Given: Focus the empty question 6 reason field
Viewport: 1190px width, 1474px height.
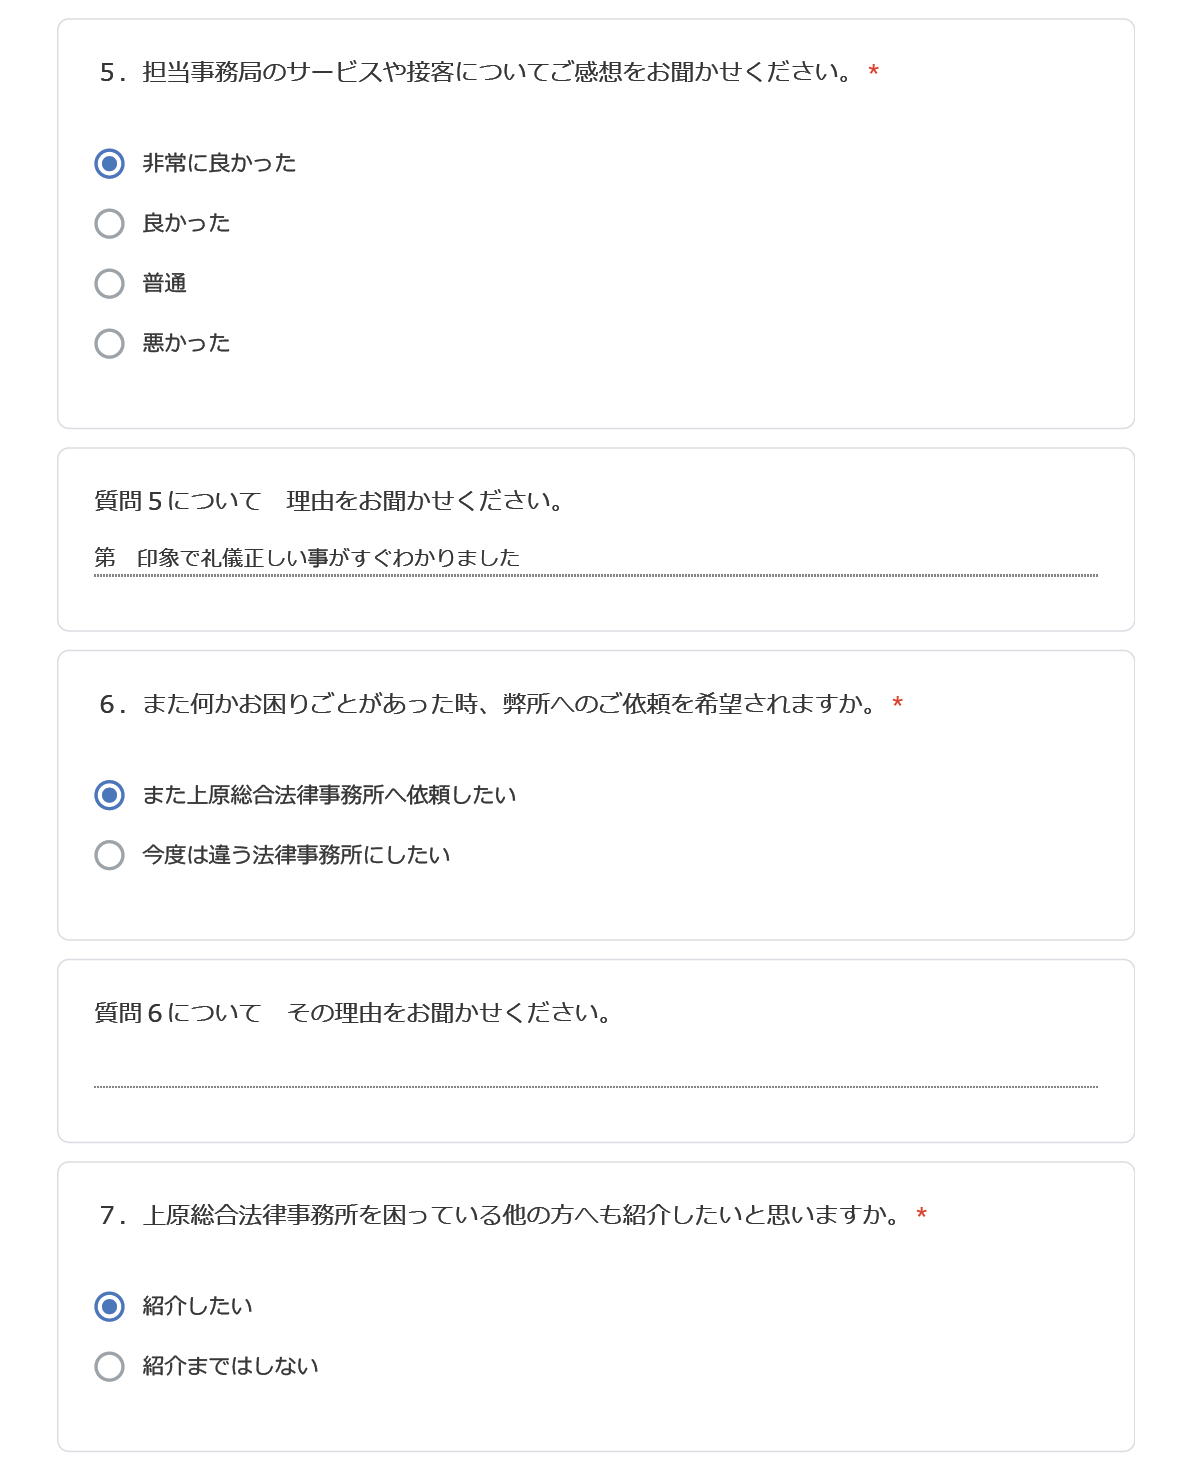Looking at the screenshot, I should (596, 1069).
